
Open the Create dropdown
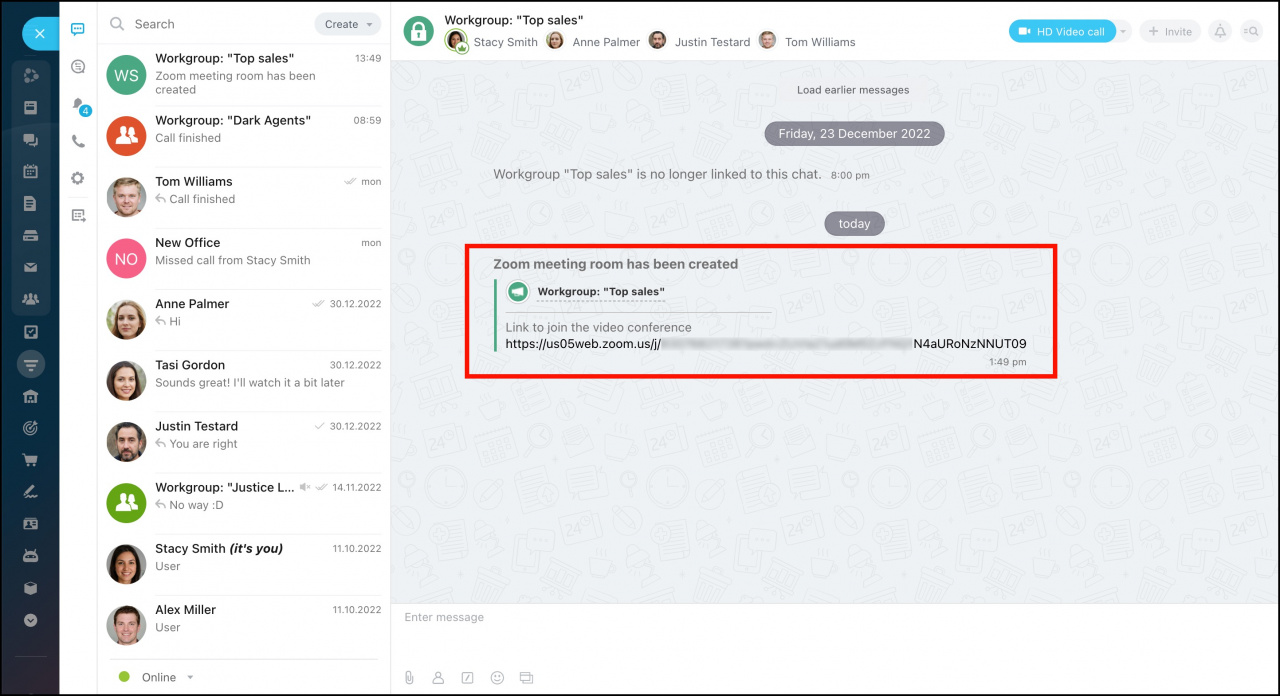click(348, 24)
